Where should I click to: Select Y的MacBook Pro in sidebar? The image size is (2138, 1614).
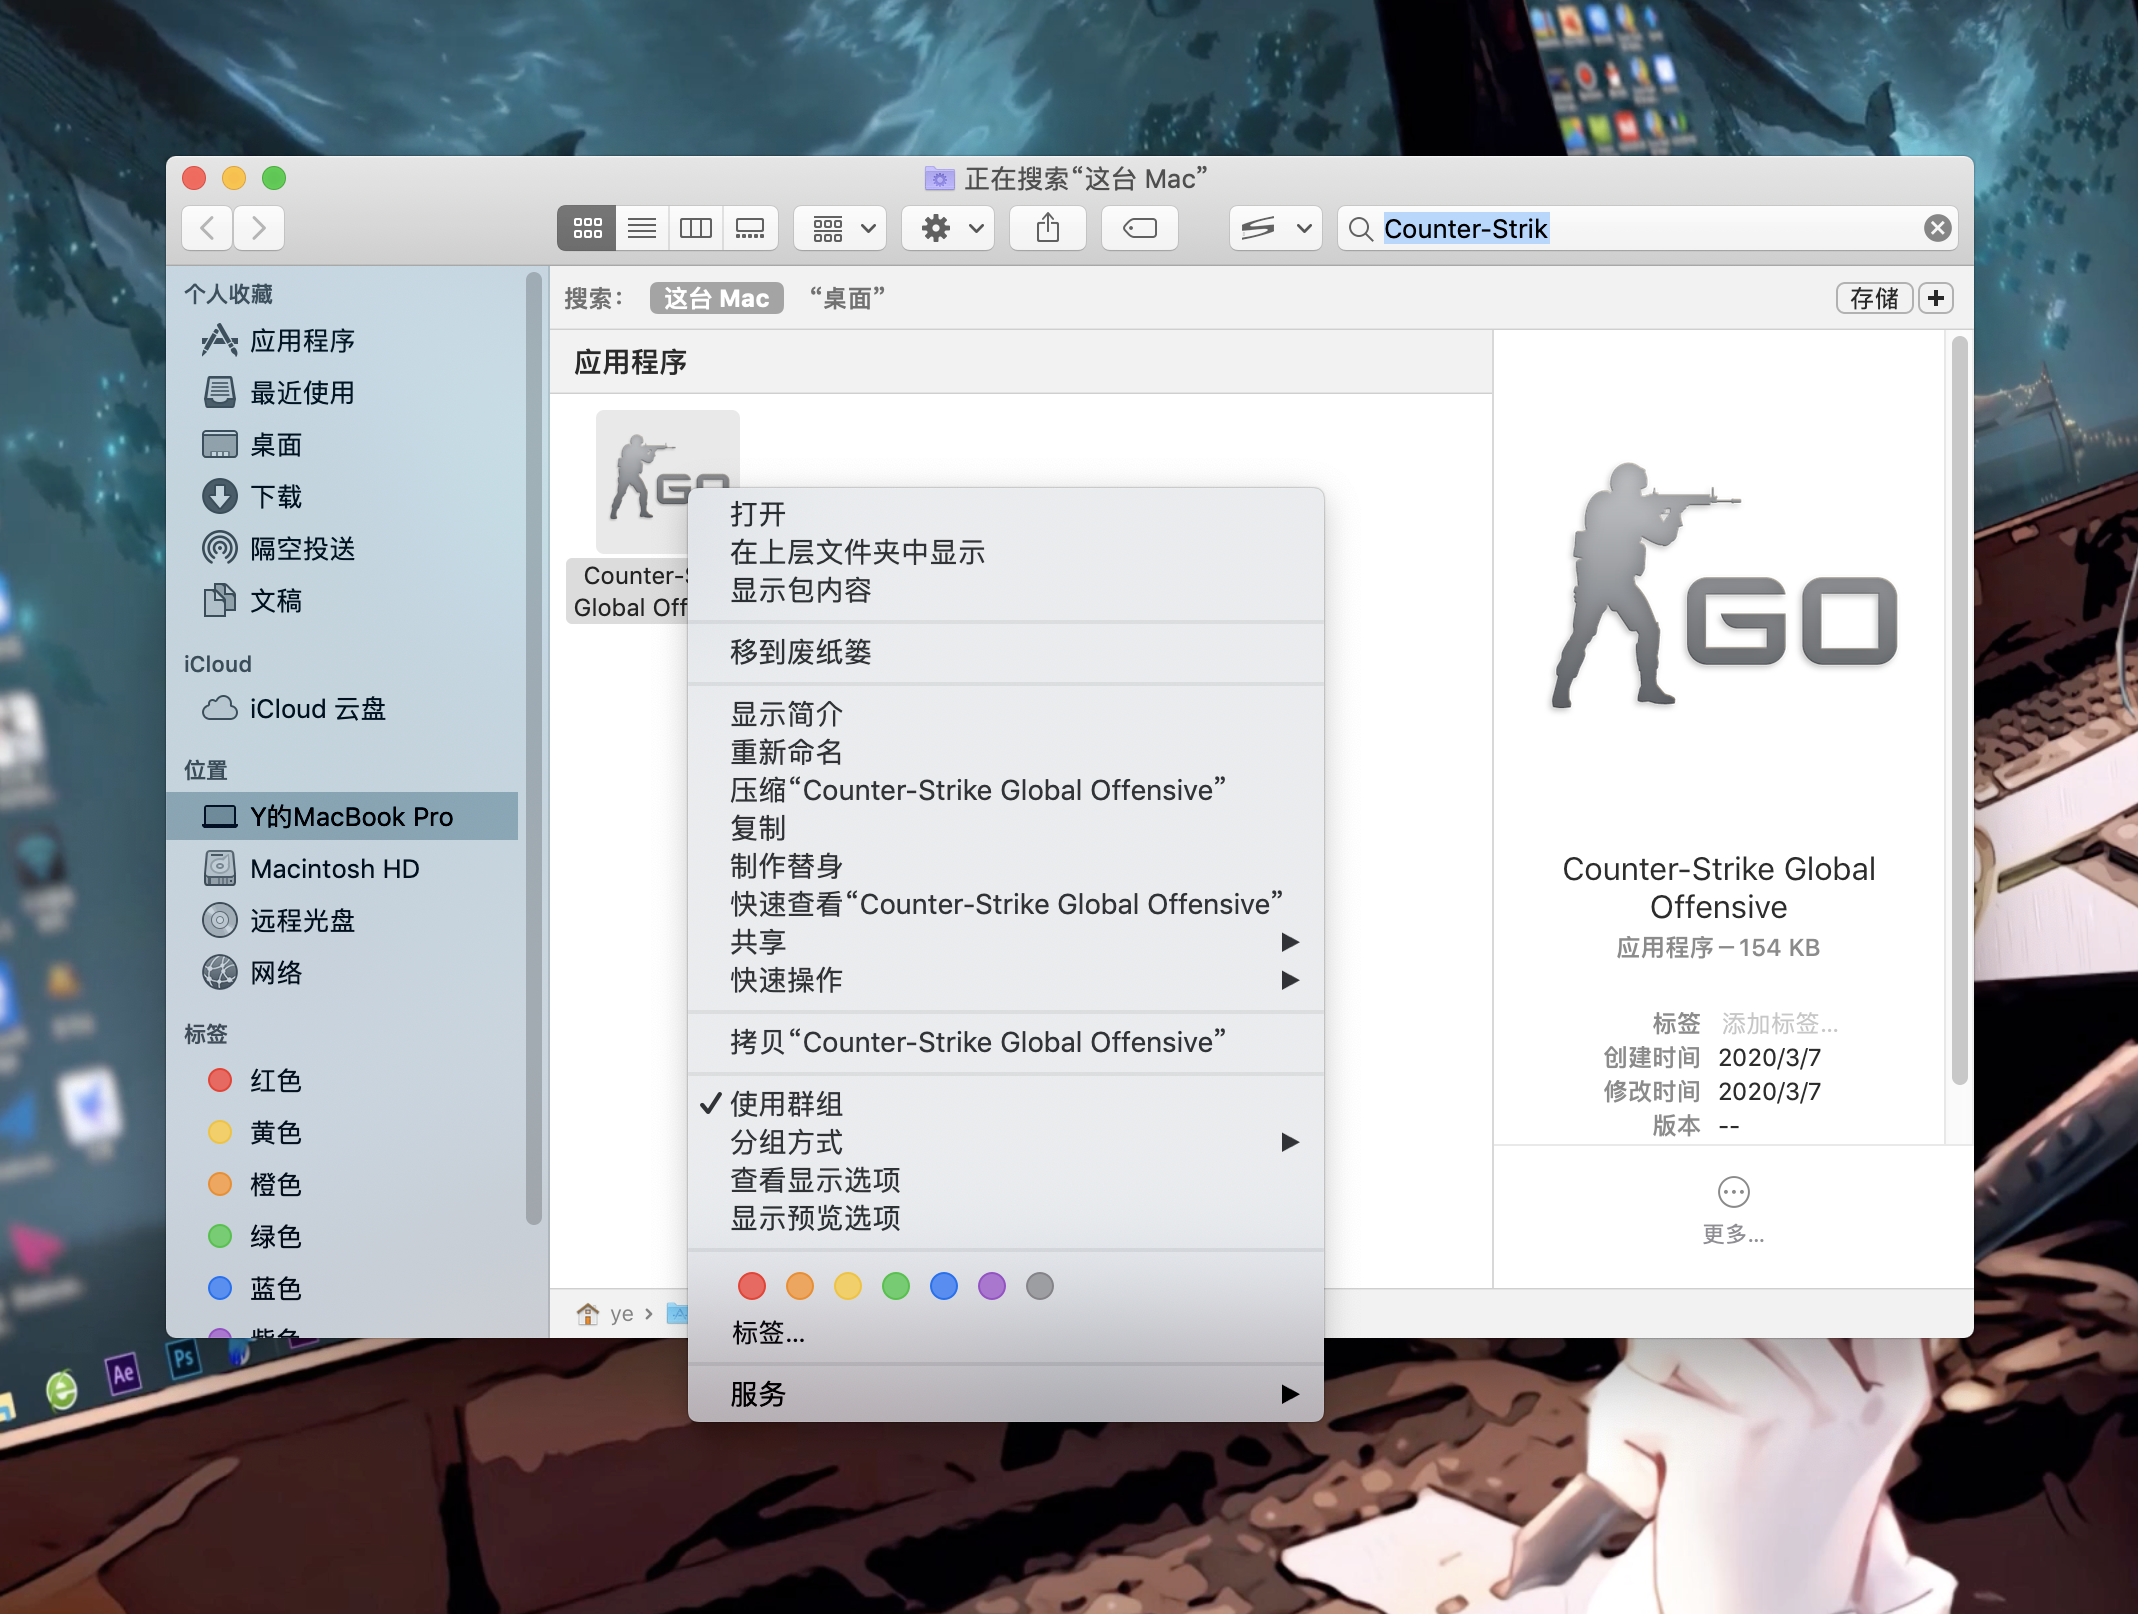(344, 817)
